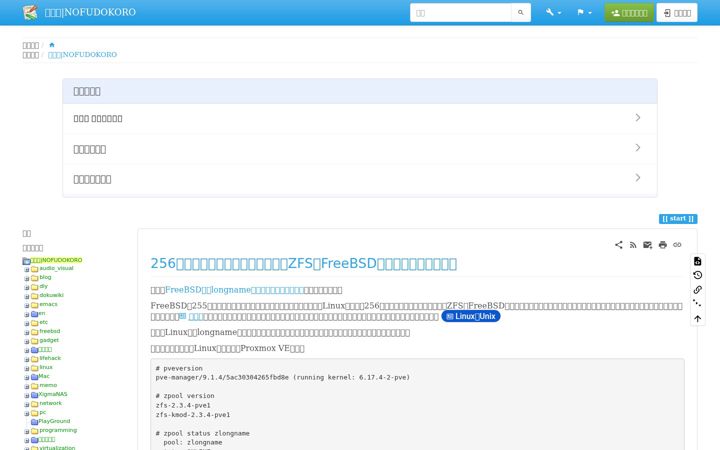Click the folder icon beside network

34,404
